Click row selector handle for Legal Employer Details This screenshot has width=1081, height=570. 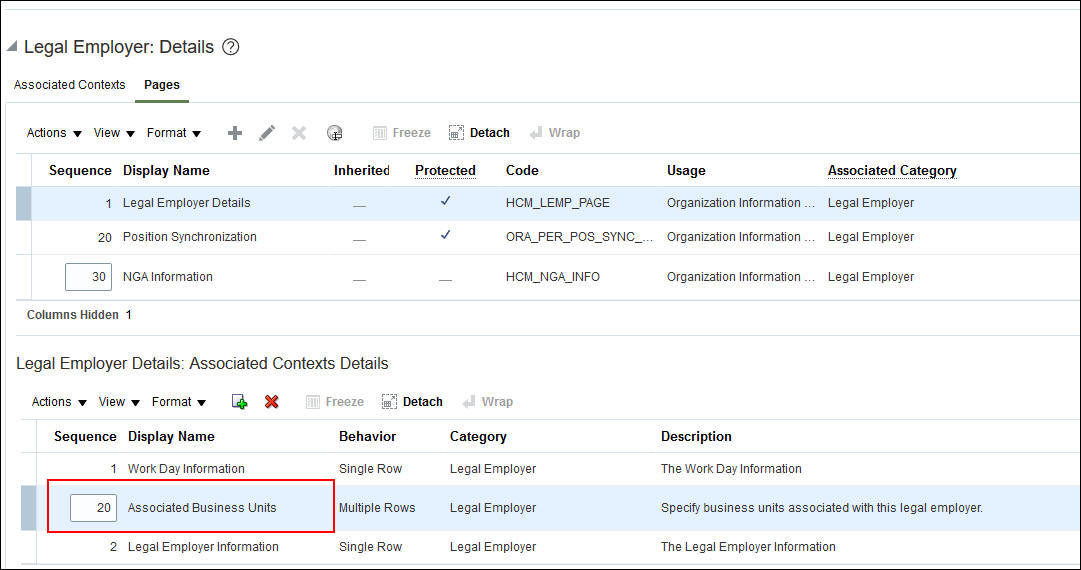tap(24, 203)
